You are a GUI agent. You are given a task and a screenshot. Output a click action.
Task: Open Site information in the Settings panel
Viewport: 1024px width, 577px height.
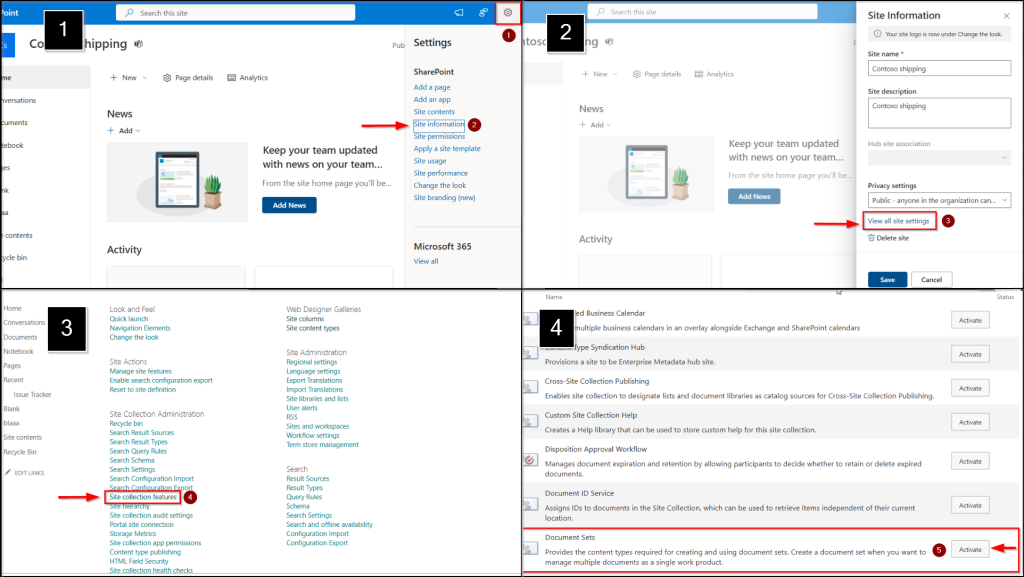tap(439, 125)
